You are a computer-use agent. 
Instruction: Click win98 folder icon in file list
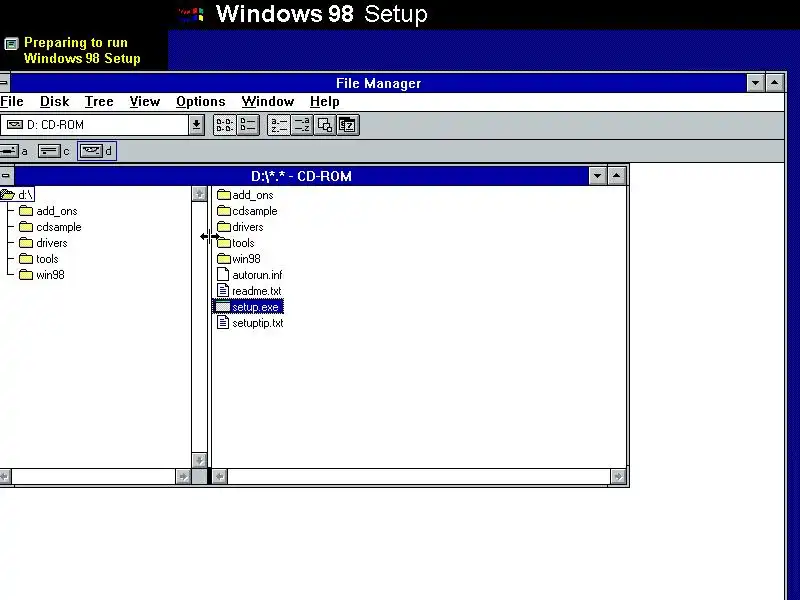pos(223,259)
